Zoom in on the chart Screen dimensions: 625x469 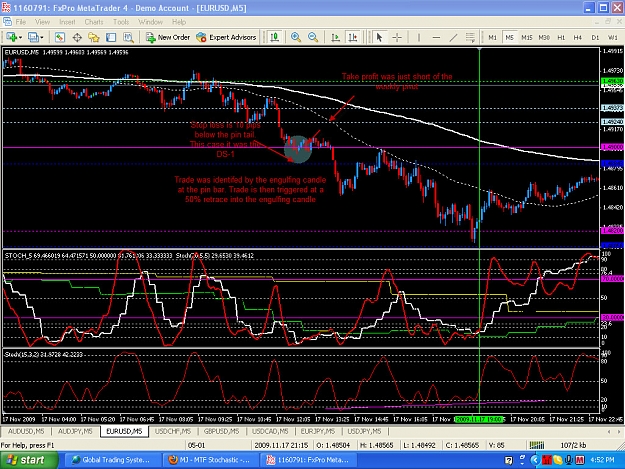(296, 37)
